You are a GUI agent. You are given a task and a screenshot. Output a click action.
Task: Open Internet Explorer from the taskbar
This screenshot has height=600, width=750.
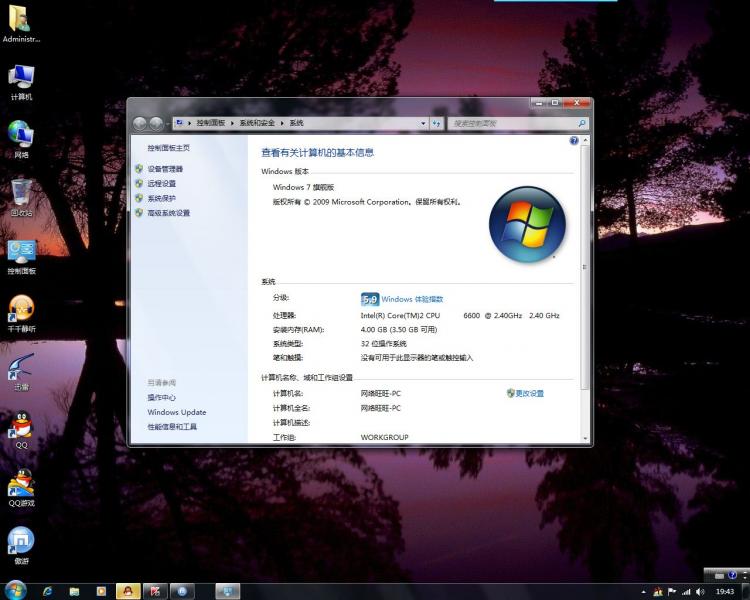(47, 591)
